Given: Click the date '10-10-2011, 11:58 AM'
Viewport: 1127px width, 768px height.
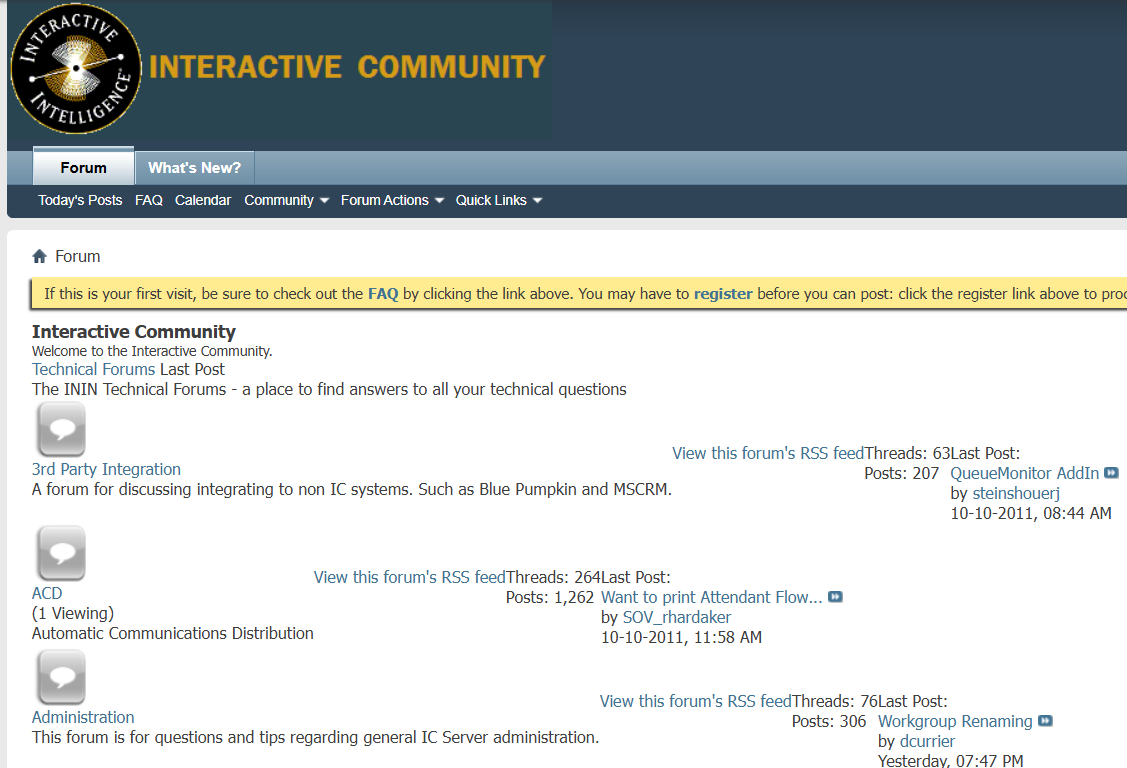Looking at the screenshot, I should tap(681, 637).
